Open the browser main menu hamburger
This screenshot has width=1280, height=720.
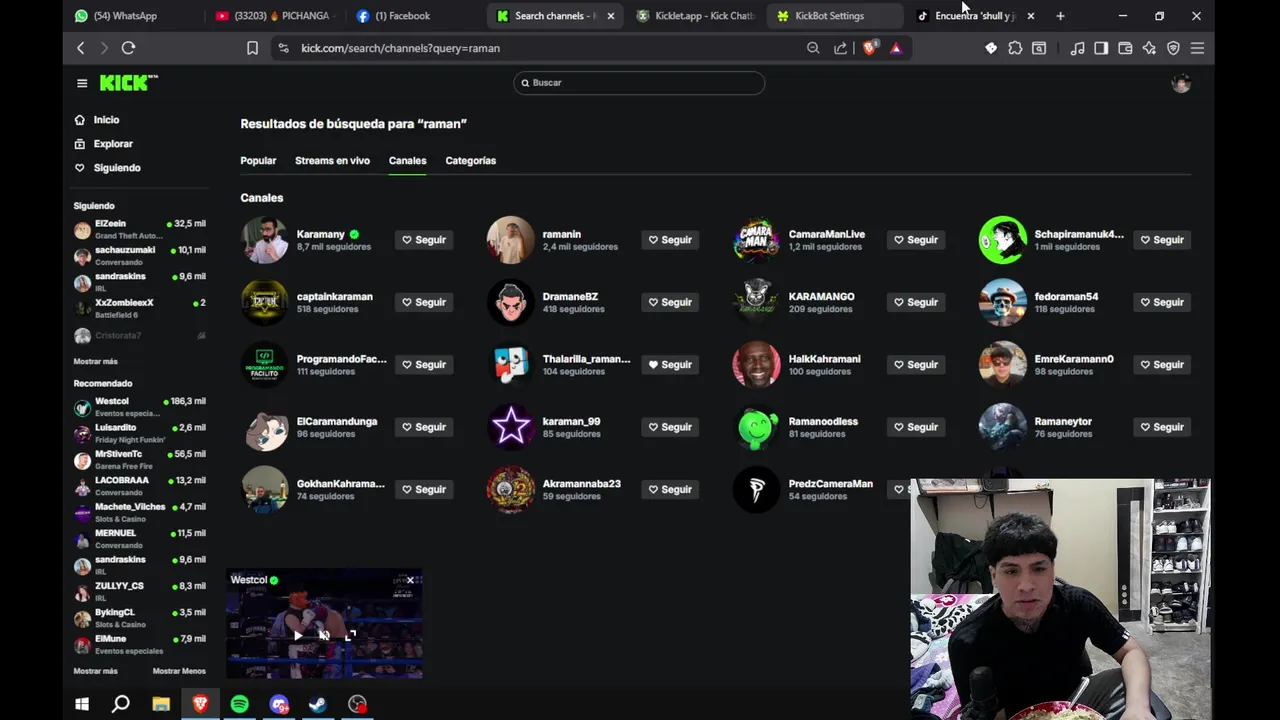point(1197,48)
